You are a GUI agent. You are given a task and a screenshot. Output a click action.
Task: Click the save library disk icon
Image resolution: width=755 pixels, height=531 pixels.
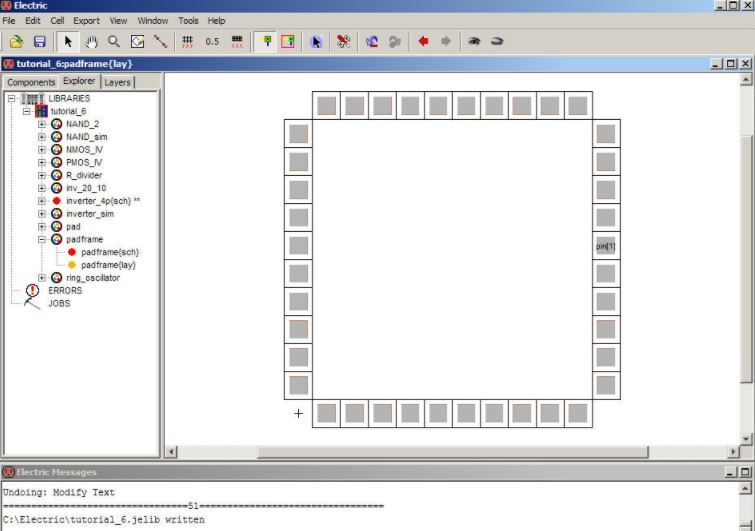(40, 42)
